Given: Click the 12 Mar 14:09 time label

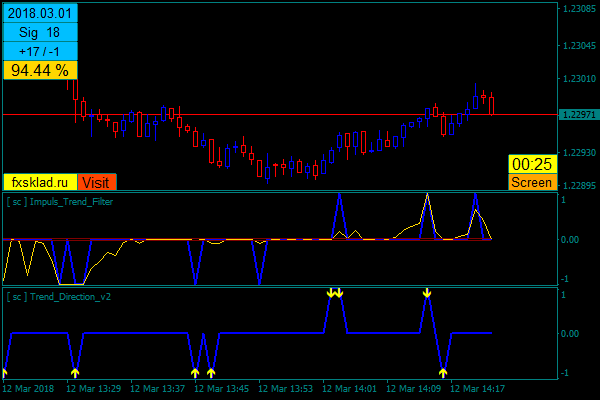Looking at the screenshot, I should coord(413,389).
